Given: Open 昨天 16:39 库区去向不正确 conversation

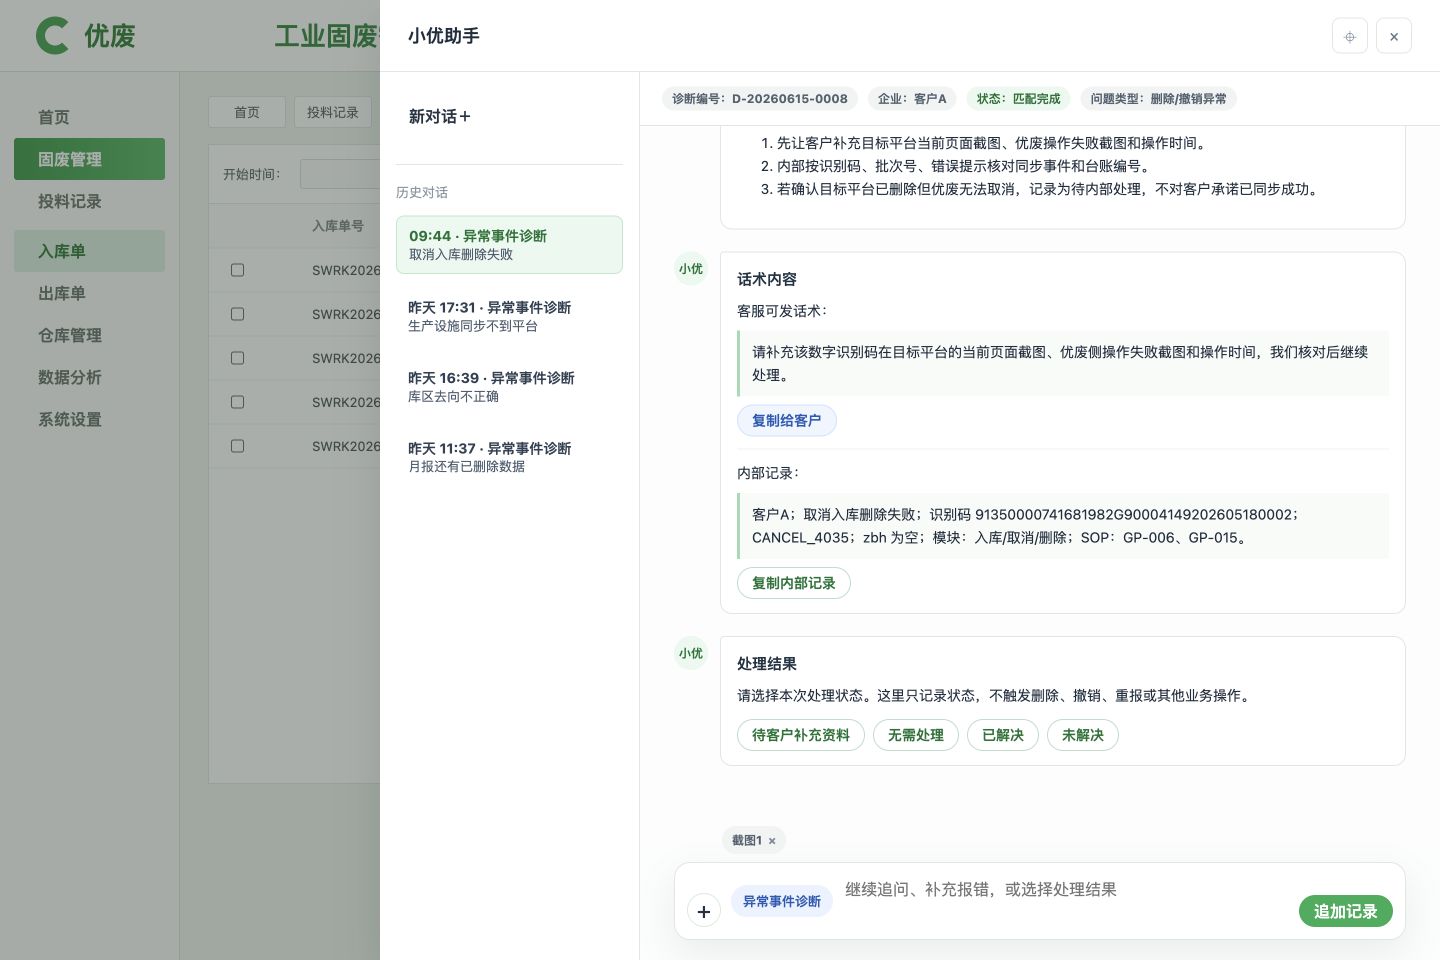Looking at the screenshot, I should tap(509, 386).
